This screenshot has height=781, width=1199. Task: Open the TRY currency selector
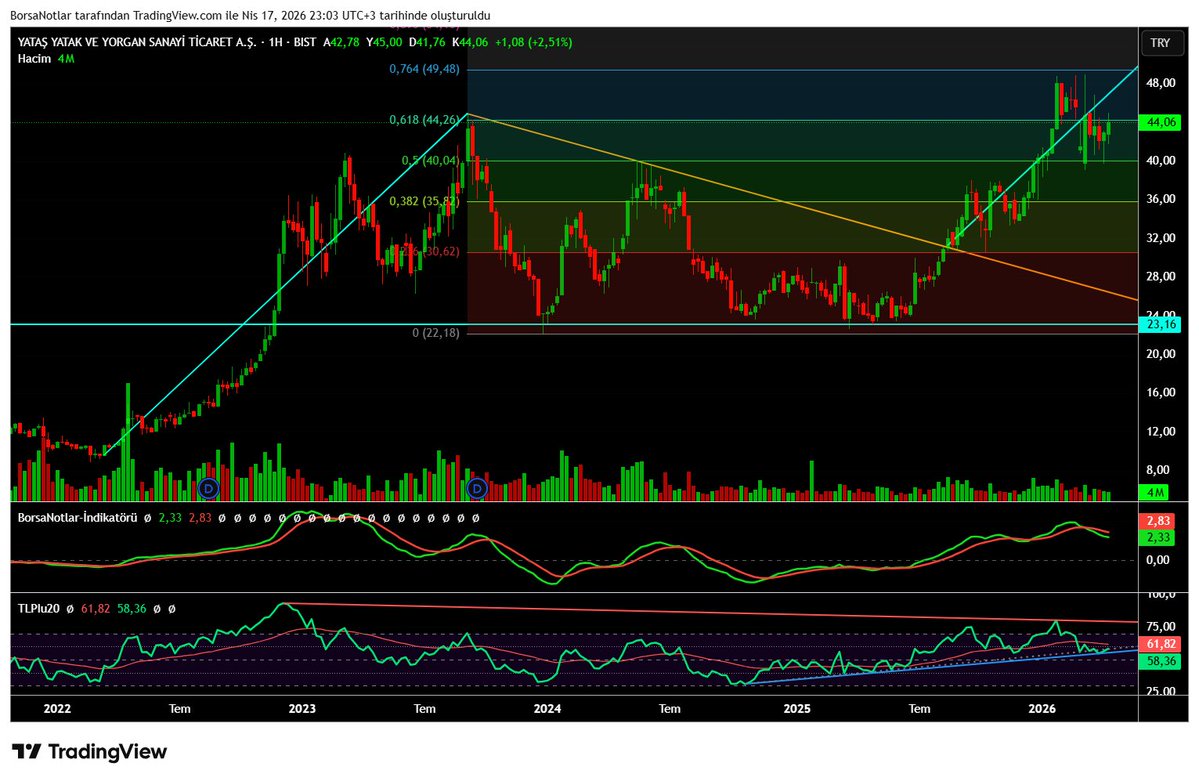point(1160,43)
